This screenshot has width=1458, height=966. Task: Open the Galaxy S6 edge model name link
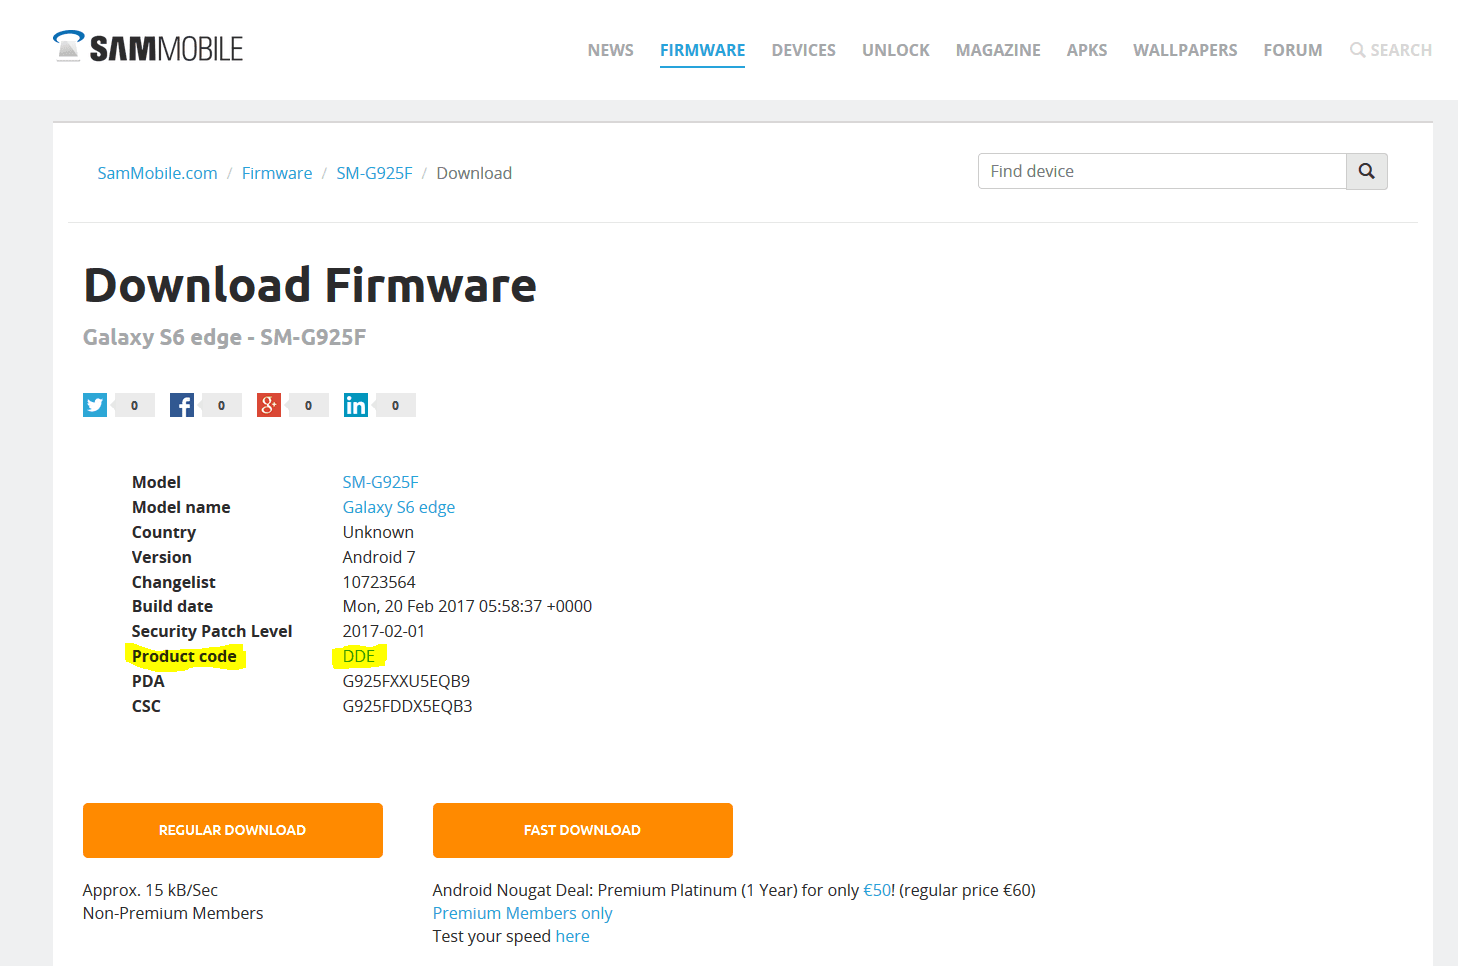click(x=399, y=507)
